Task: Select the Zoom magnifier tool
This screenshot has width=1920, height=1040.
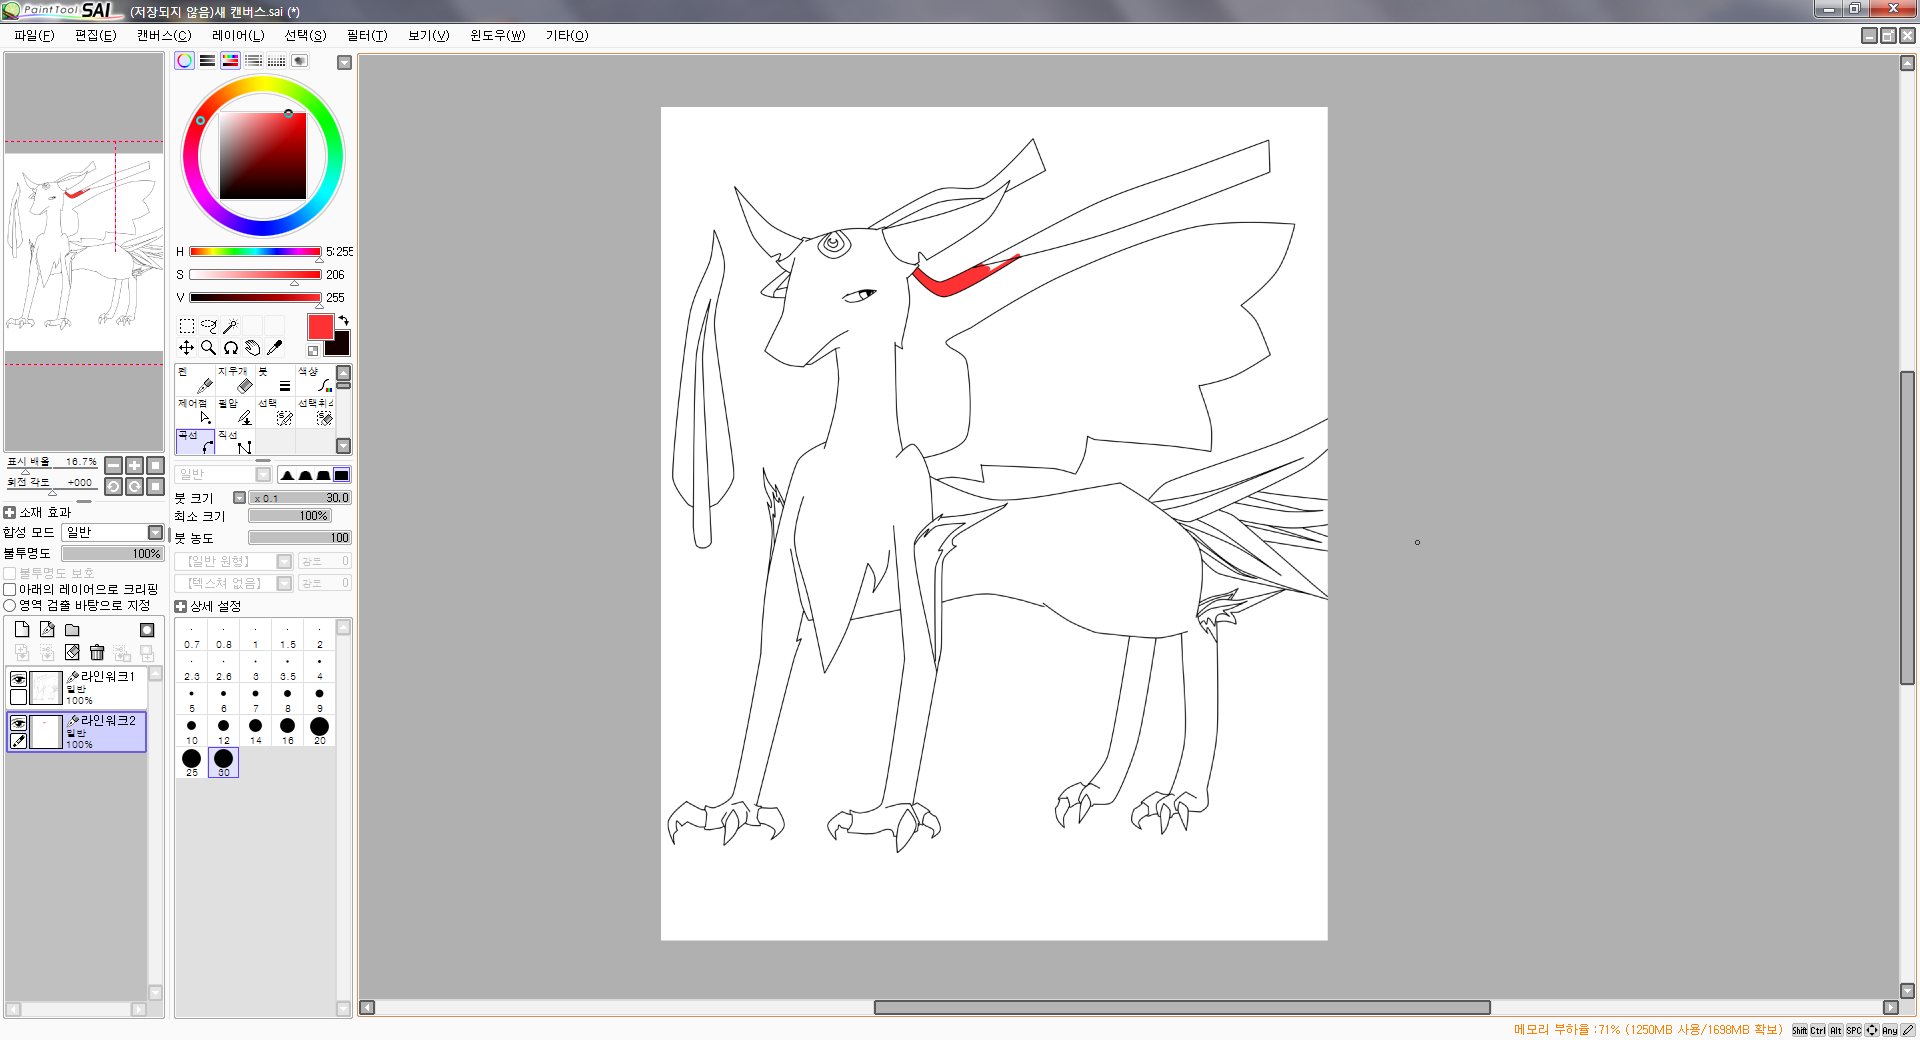Action: (208, 348)
